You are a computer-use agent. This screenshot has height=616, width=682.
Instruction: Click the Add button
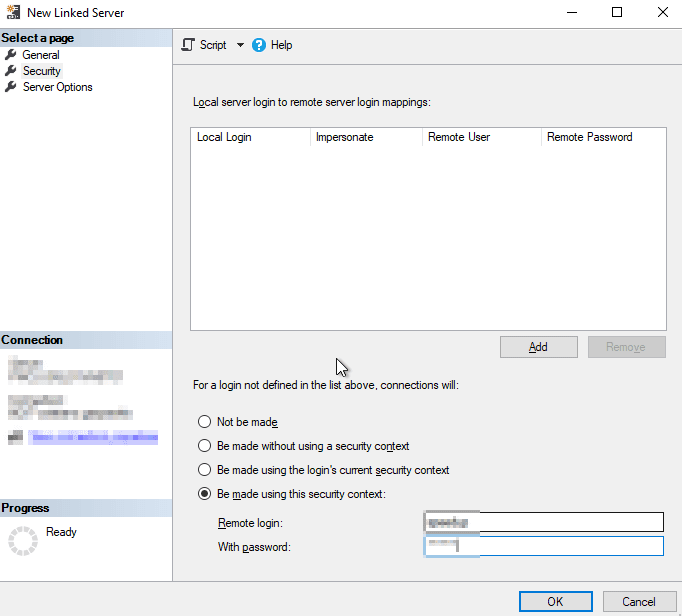point(538,347)
